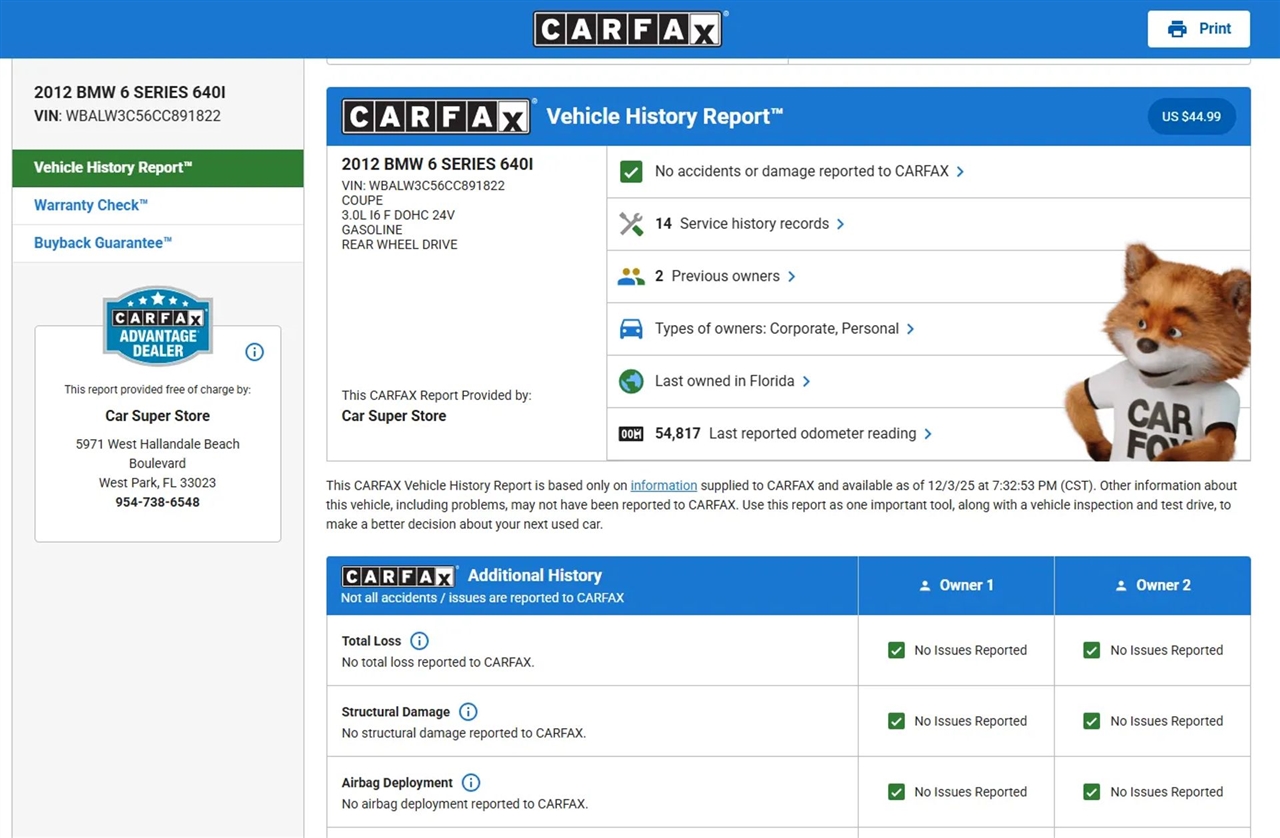
Task: Open Buyback Guarantee sidebar tab
Action: (103, 243)
